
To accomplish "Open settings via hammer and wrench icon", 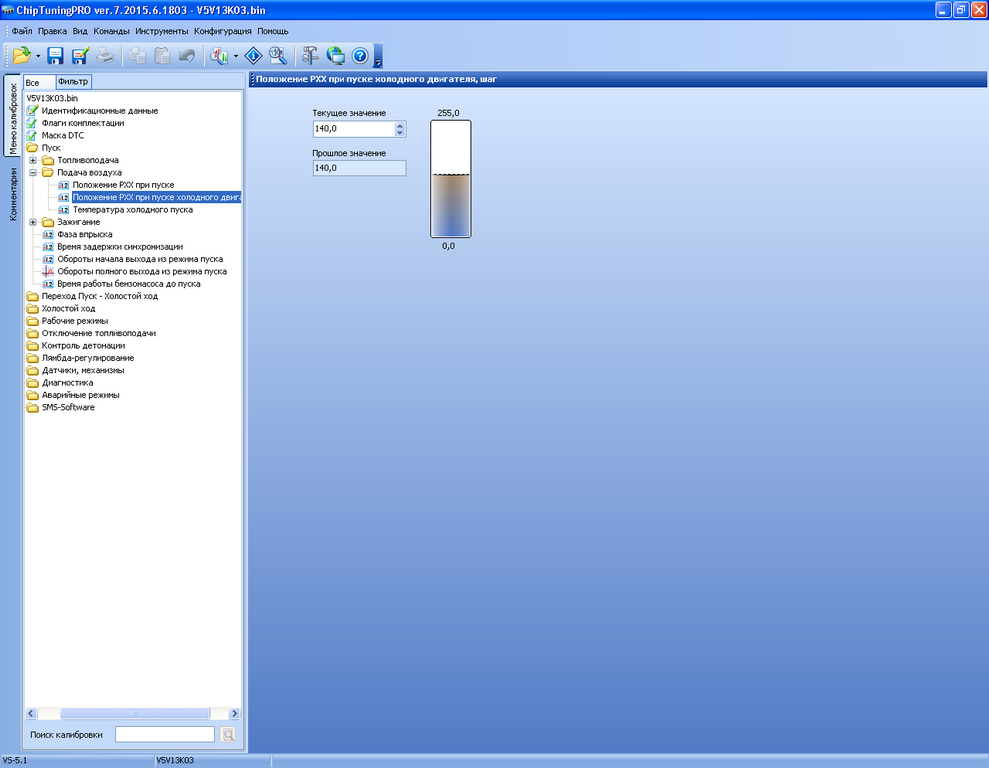I will click(x=309, y=55).
